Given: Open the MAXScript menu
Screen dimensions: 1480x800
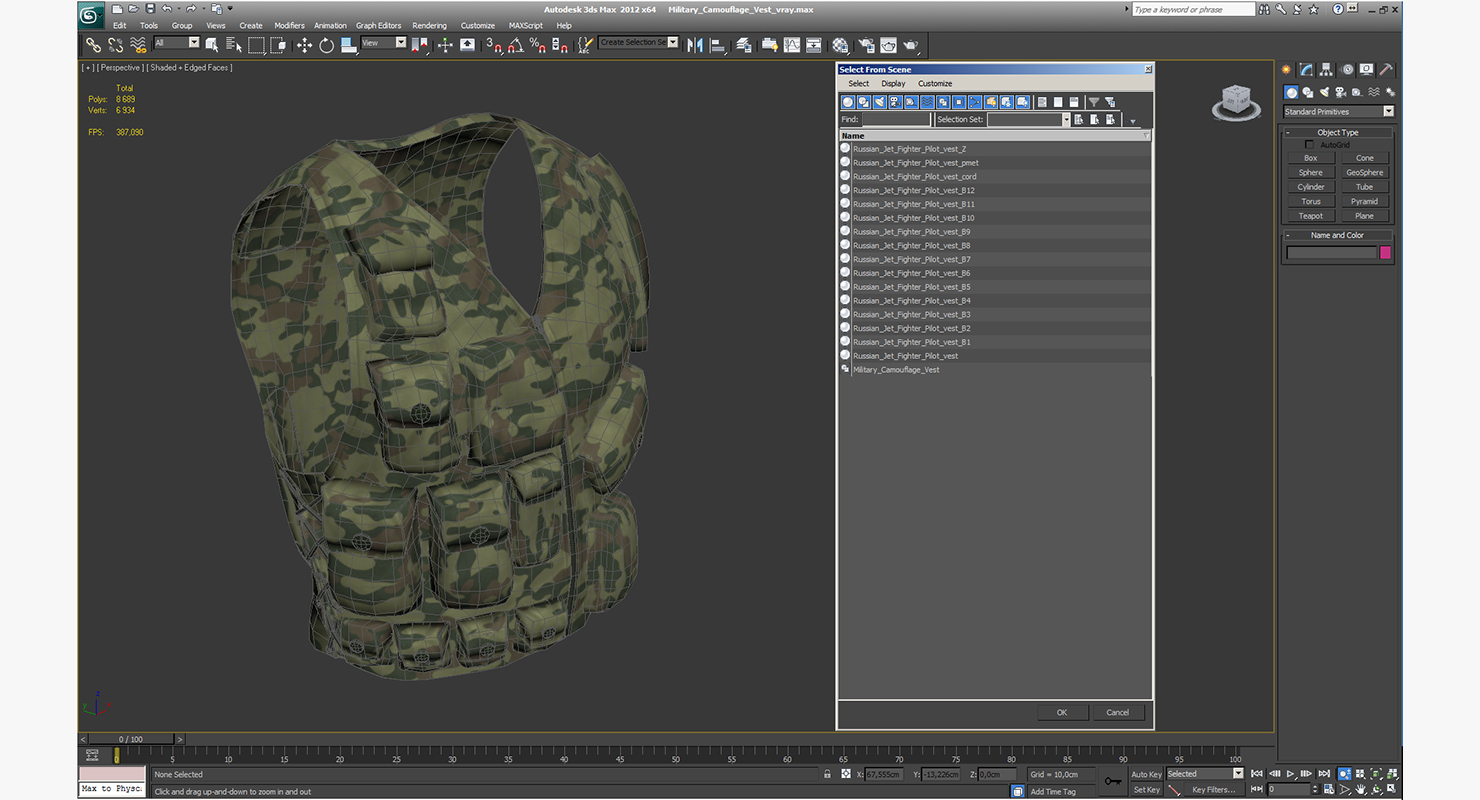Looking at the screenshot, I should point(525,25).
